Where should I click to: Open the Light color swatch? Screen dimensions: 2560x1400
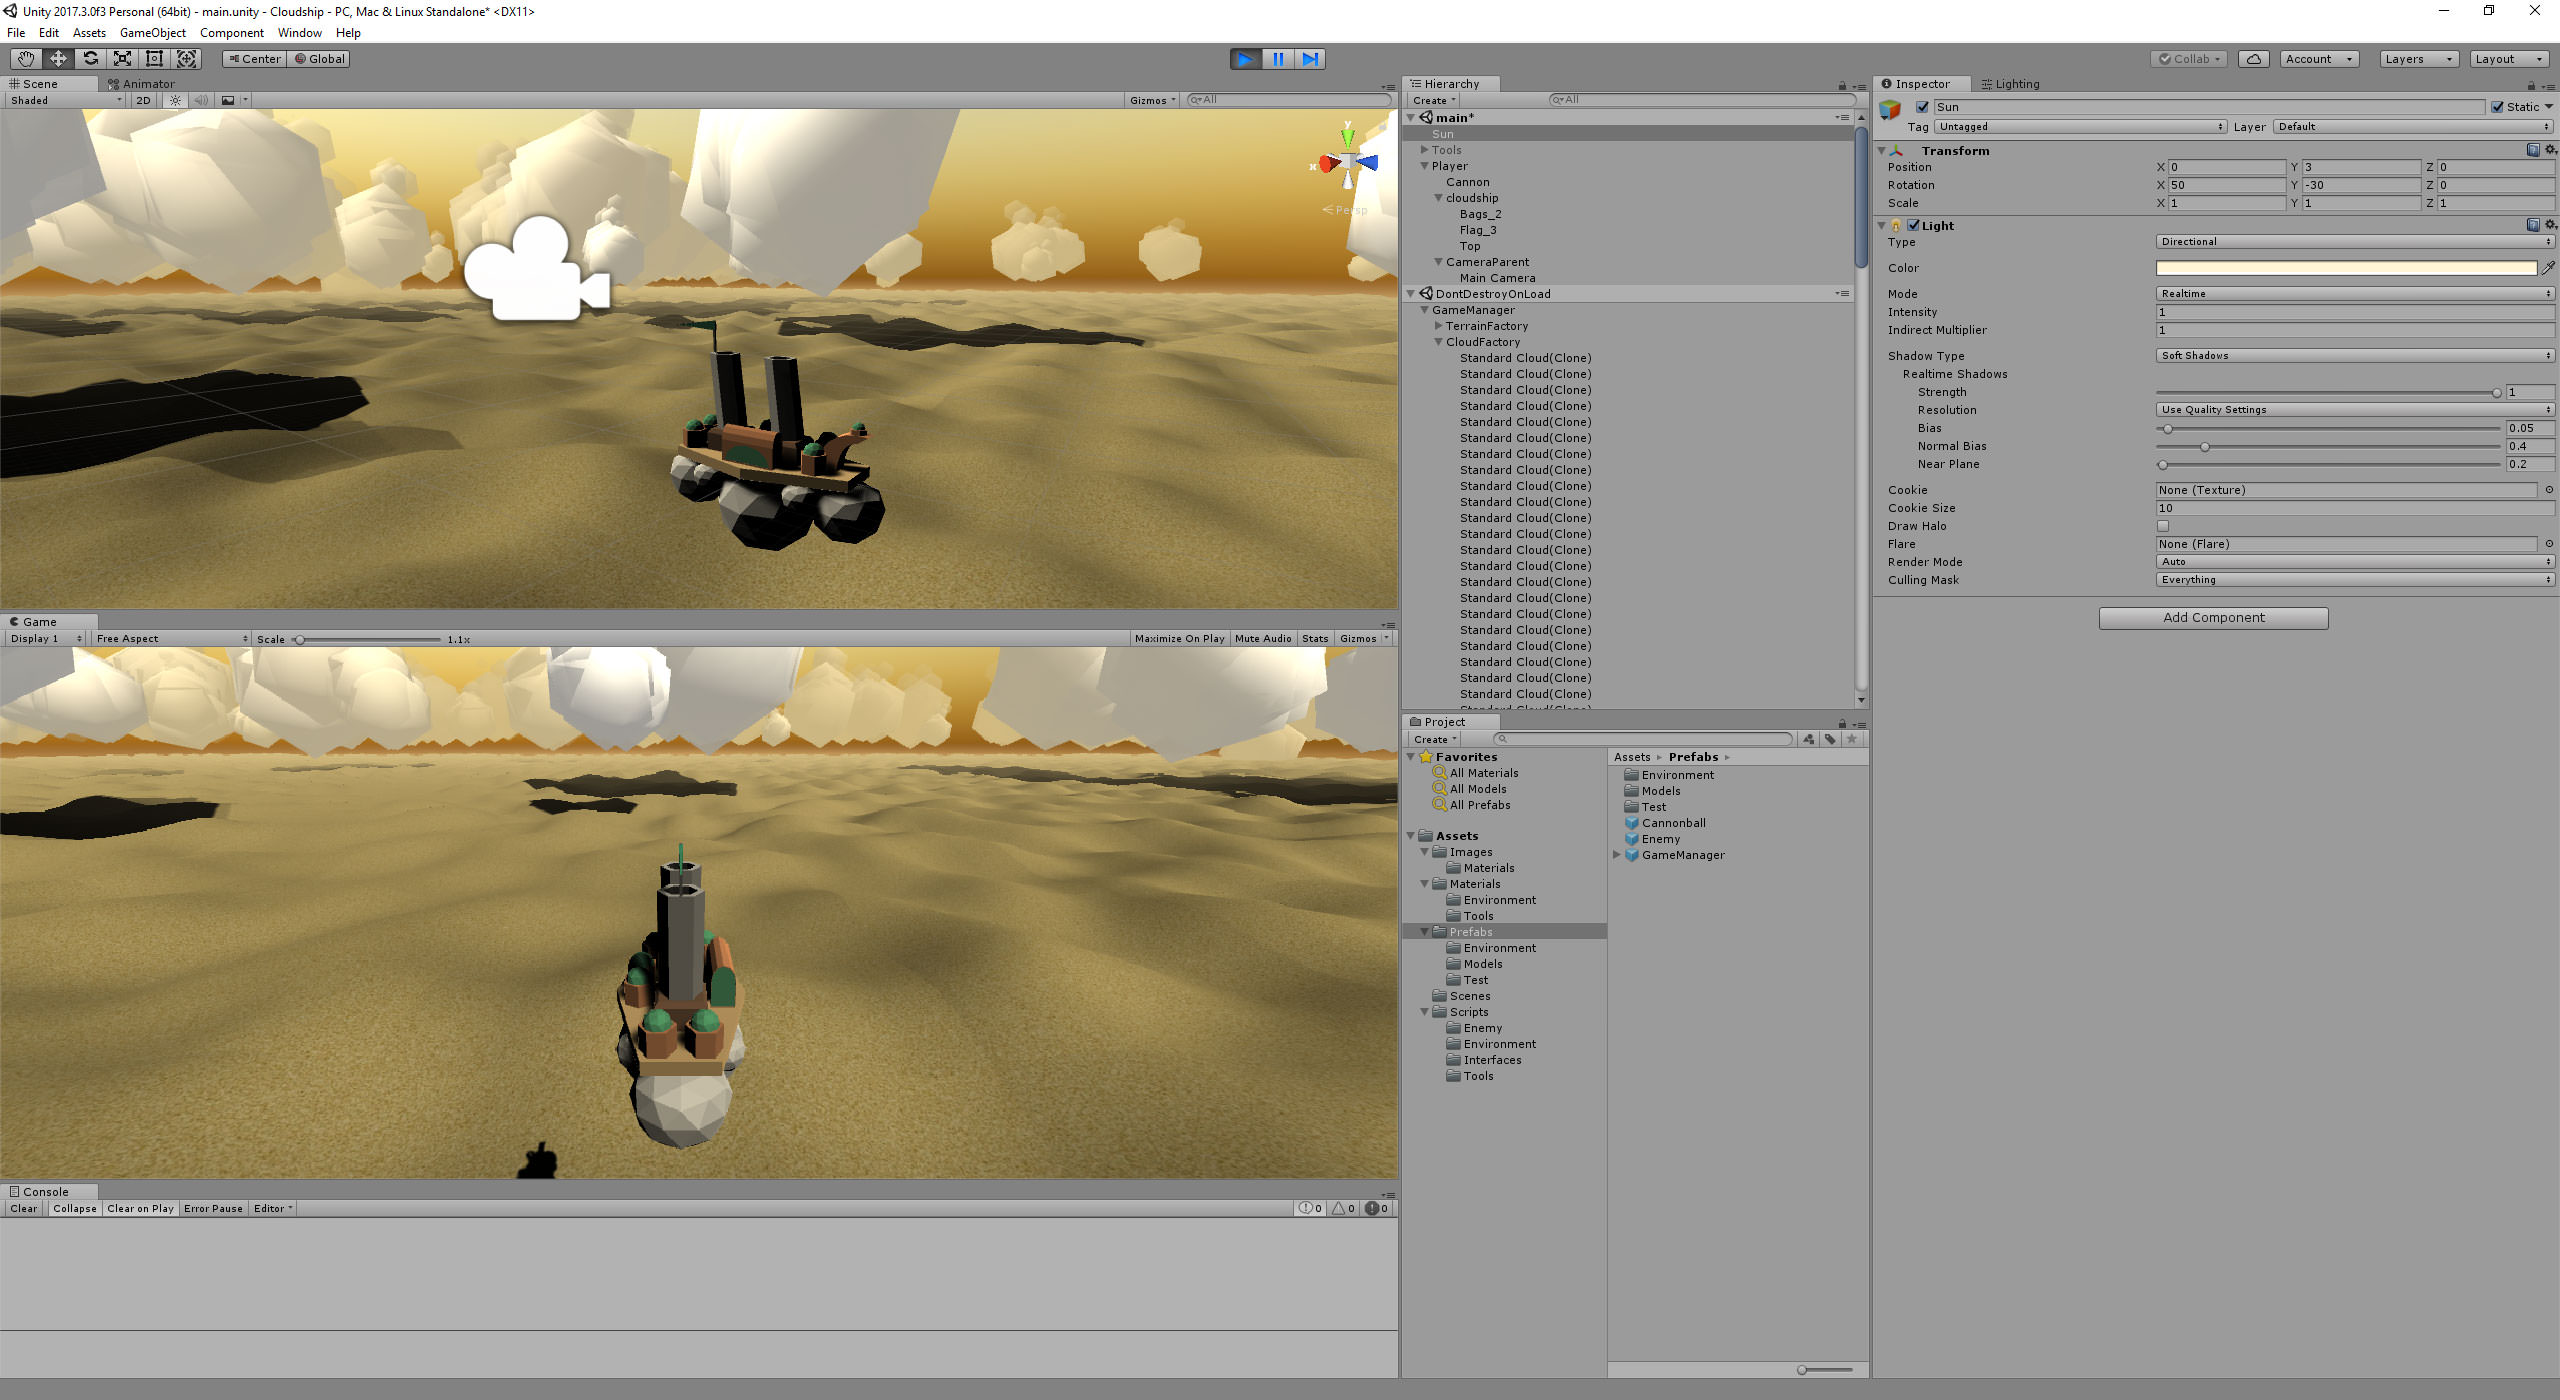2346,268
